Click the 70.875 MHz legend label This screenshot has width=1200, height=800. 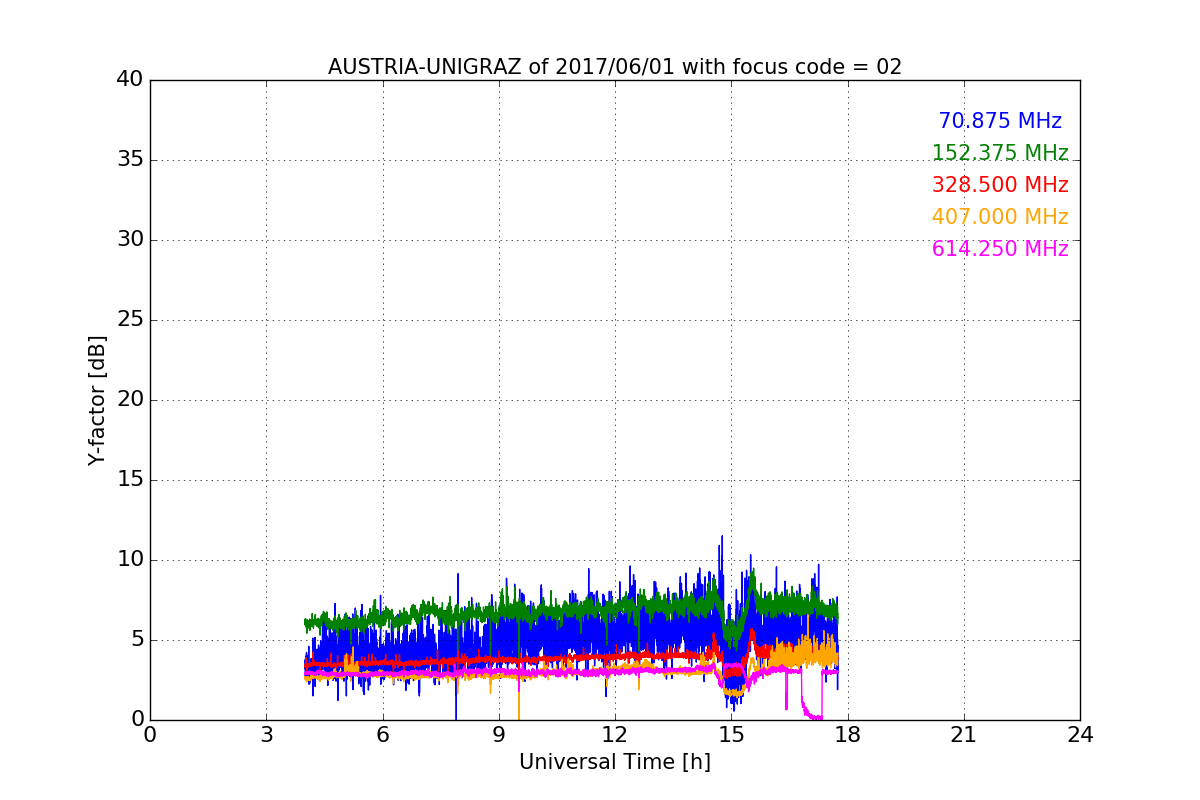tap(999, 121)
